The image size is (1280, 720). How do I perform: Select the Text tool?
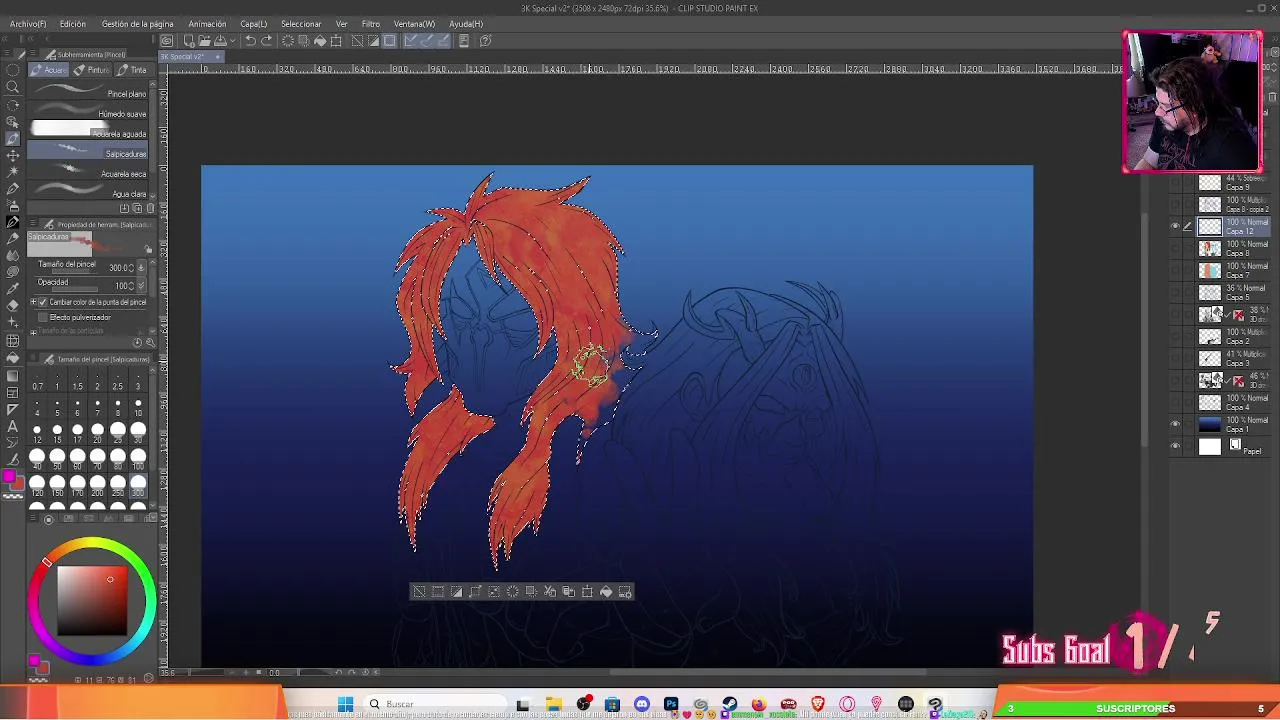pyautogui.click(x=13, y=426)
